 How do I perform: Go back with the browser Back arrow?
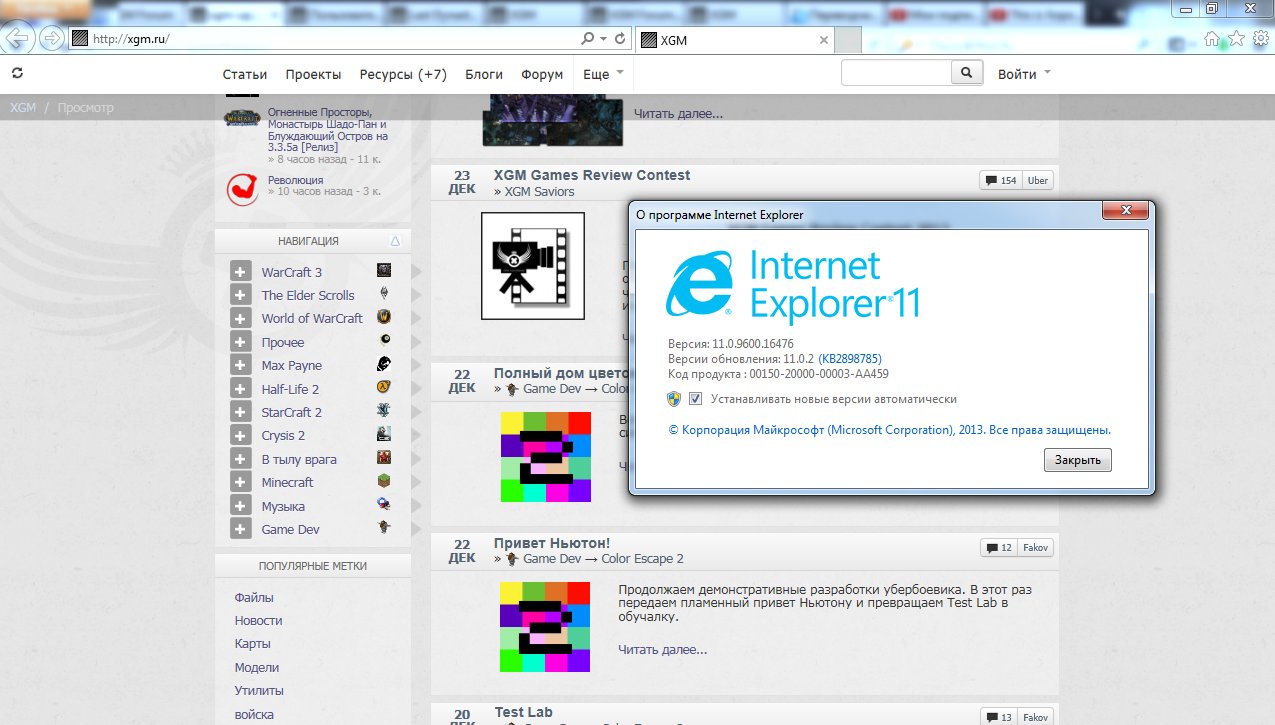(20, 39)
